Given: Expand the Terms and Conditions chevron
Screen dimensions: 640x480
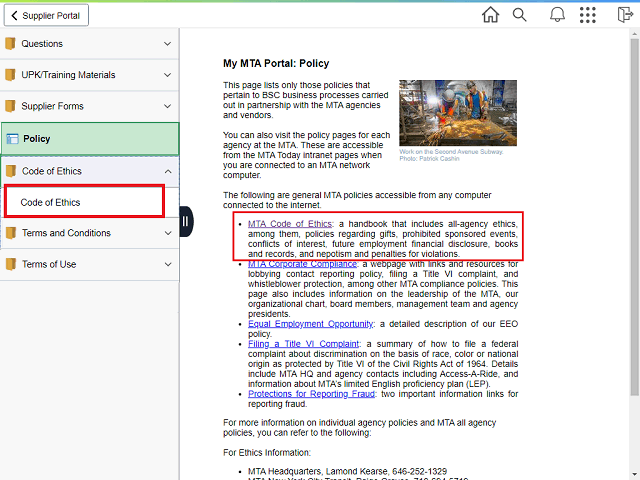Looking at the screenshot, I should (x=168, y=233).
